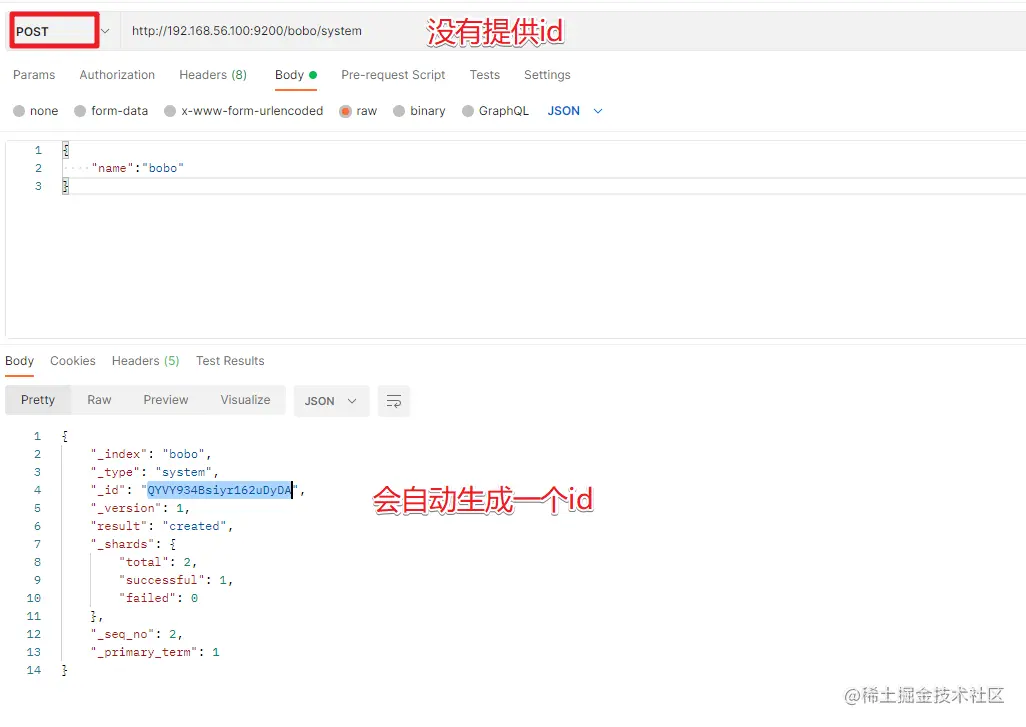Open the response Body tab

(19, 361)
